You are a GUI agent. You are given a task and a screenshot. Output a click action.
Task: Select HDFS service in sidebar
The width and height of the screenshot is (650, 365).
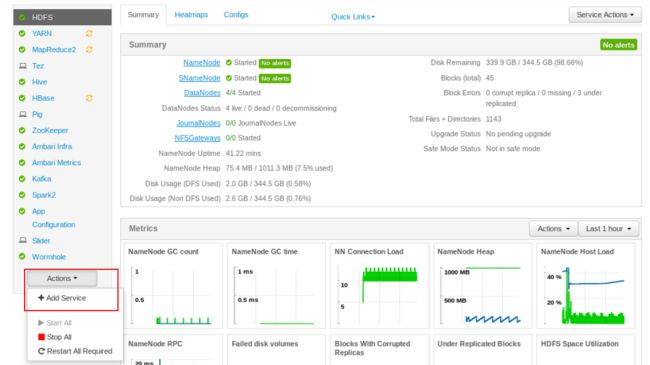[x=62, y=17]
